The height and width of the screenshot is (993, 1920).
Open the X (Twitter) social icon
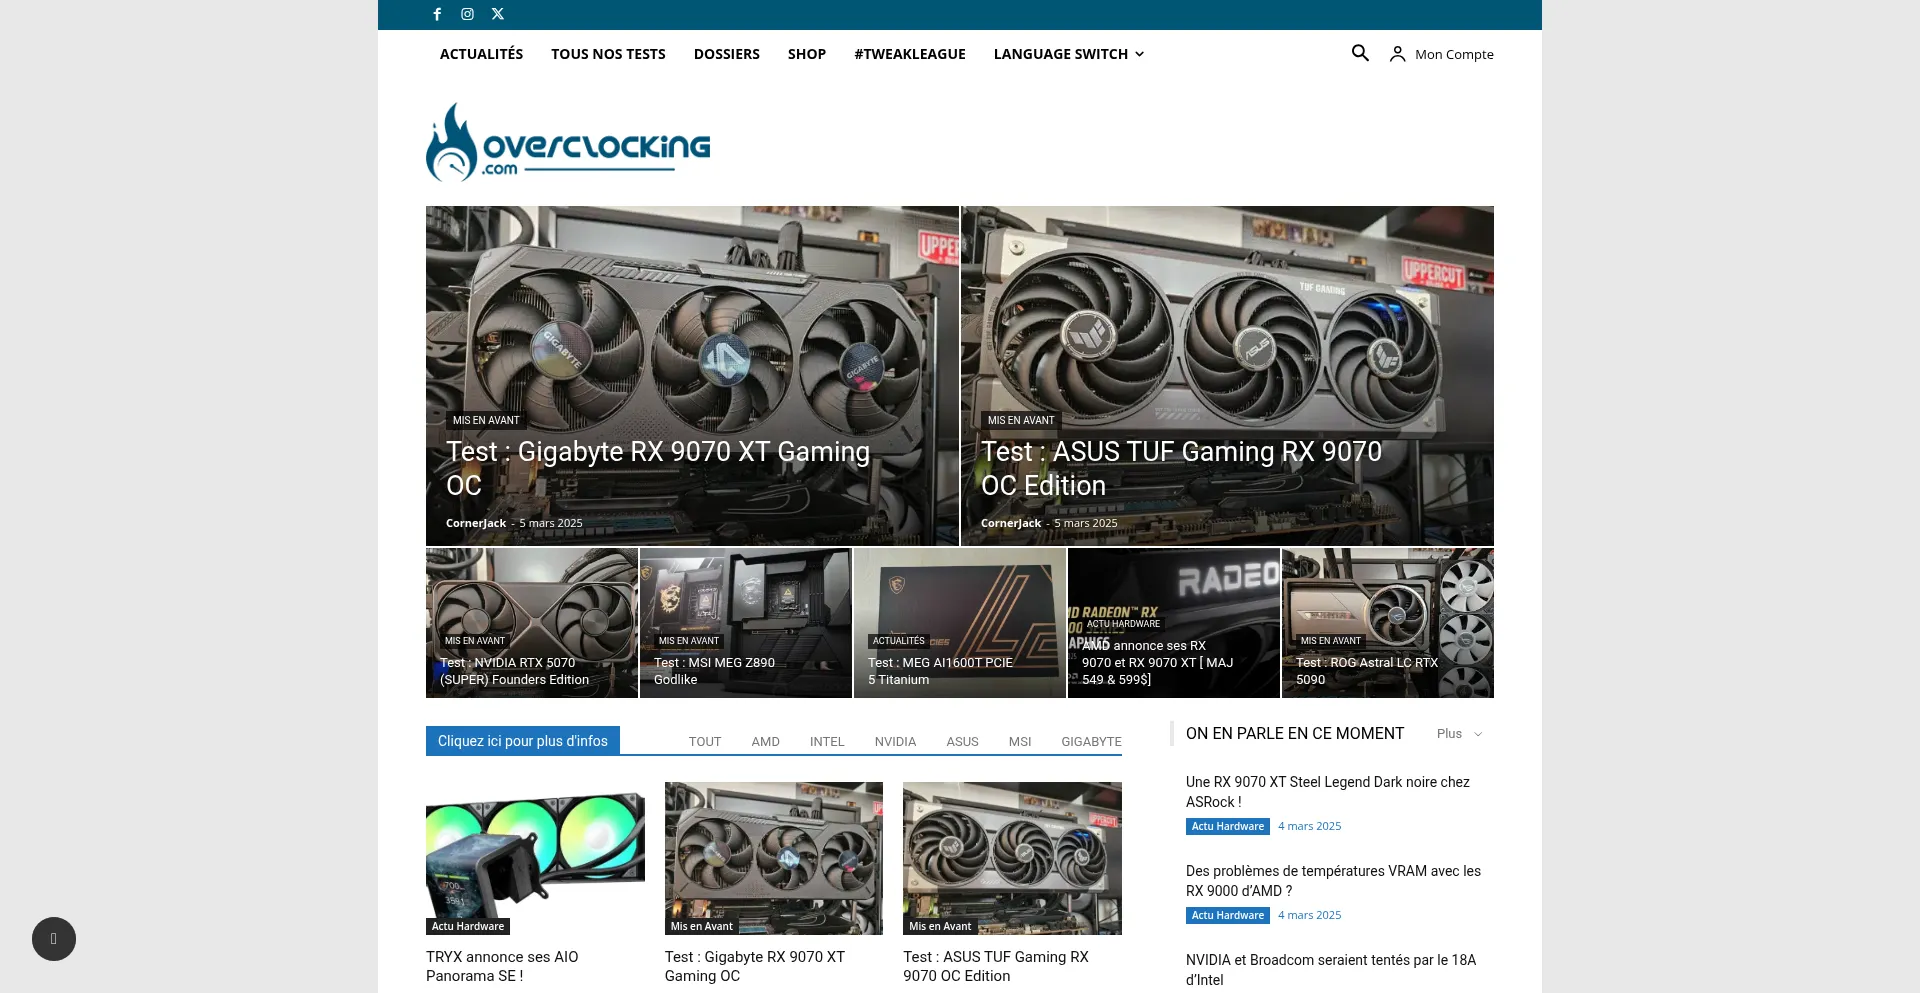(x=498, y=14)
